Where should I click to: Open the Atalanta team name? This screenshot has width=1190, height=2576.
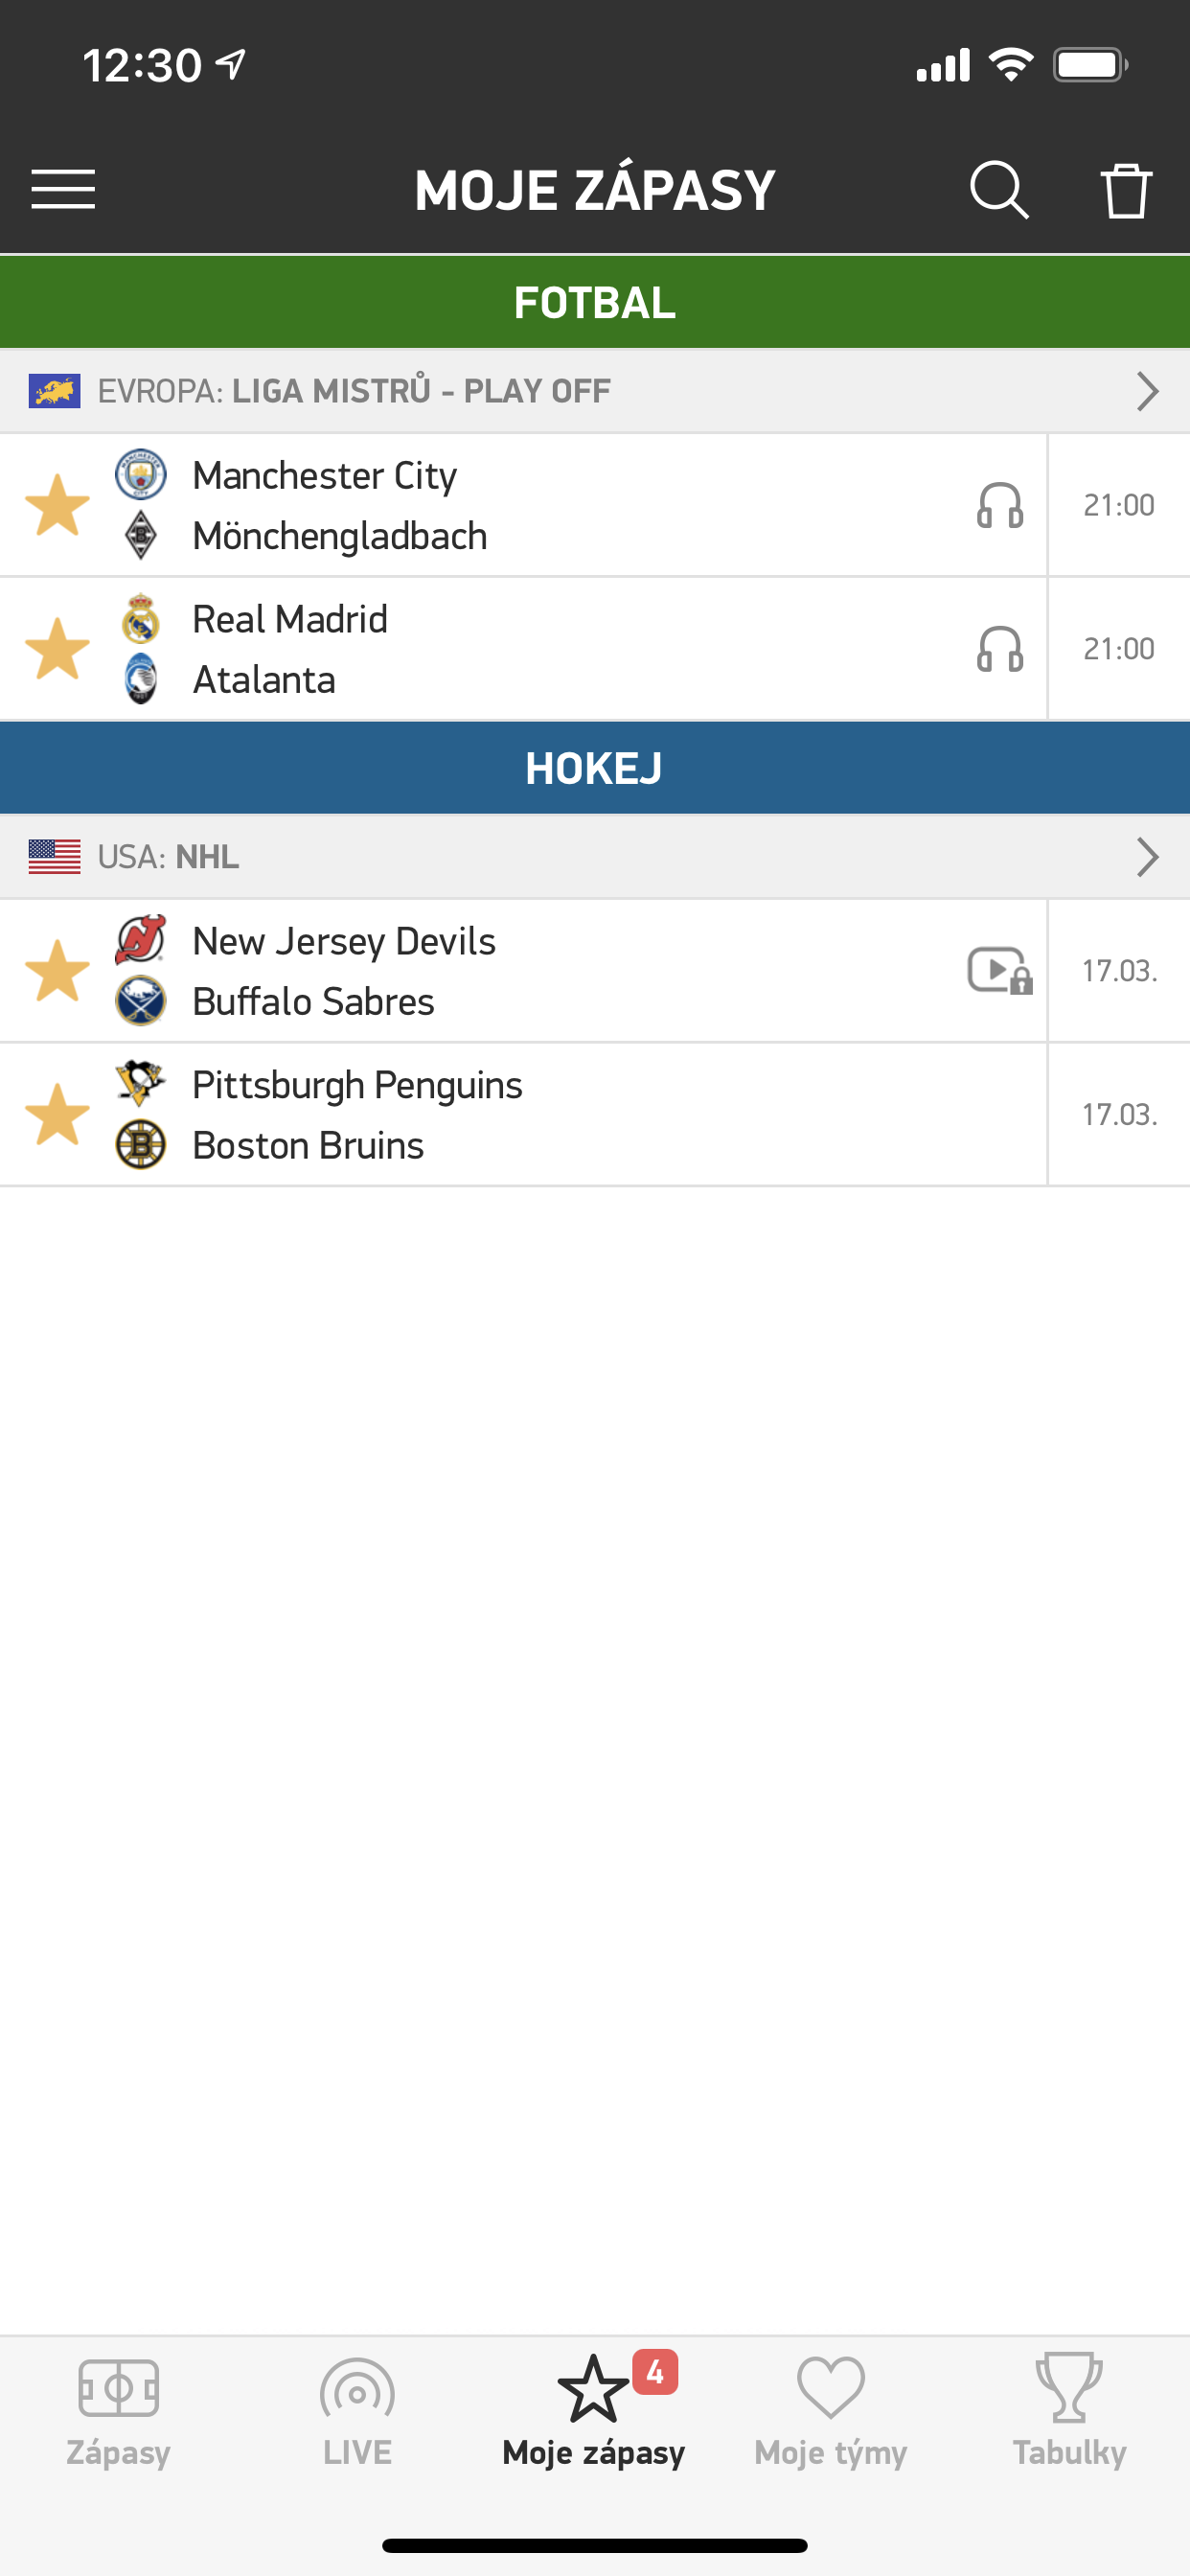264,680
